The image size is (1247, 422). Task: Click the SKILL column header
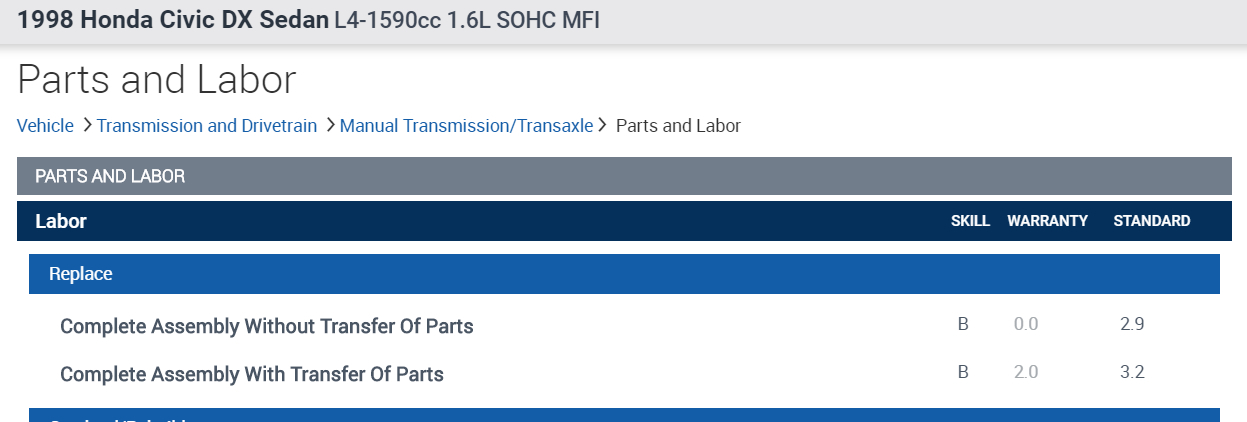click(970, 221)
